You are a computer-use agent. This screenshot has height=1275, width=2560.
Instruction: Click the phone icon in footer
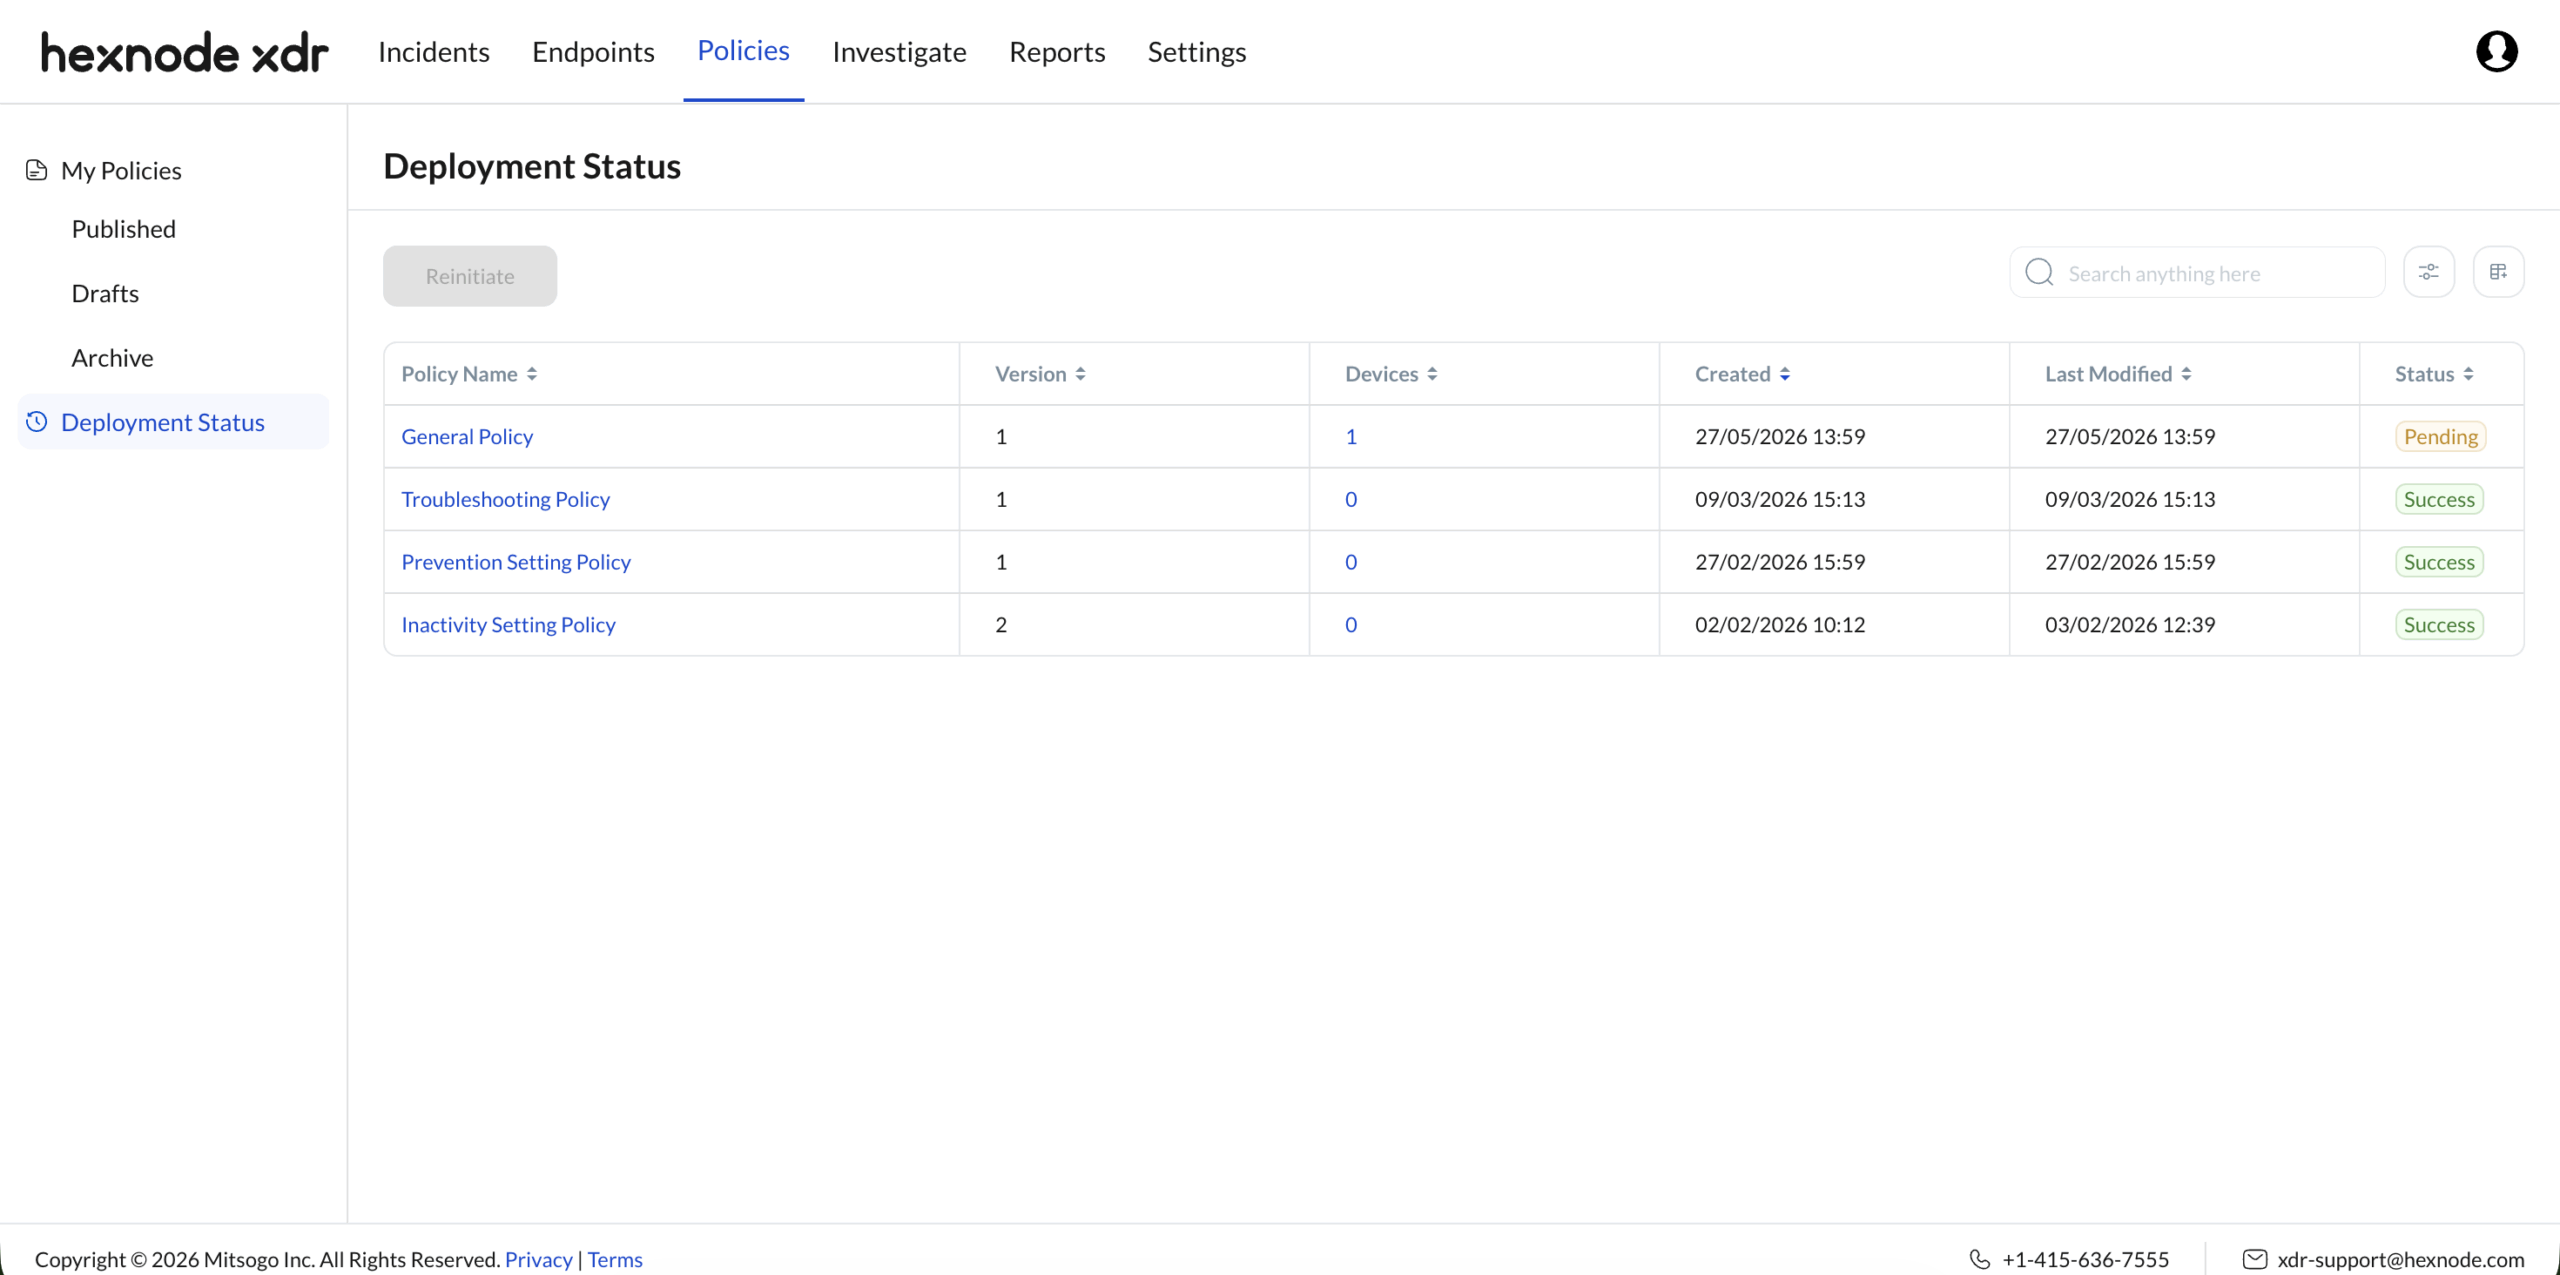[x=1980, y=1259]
